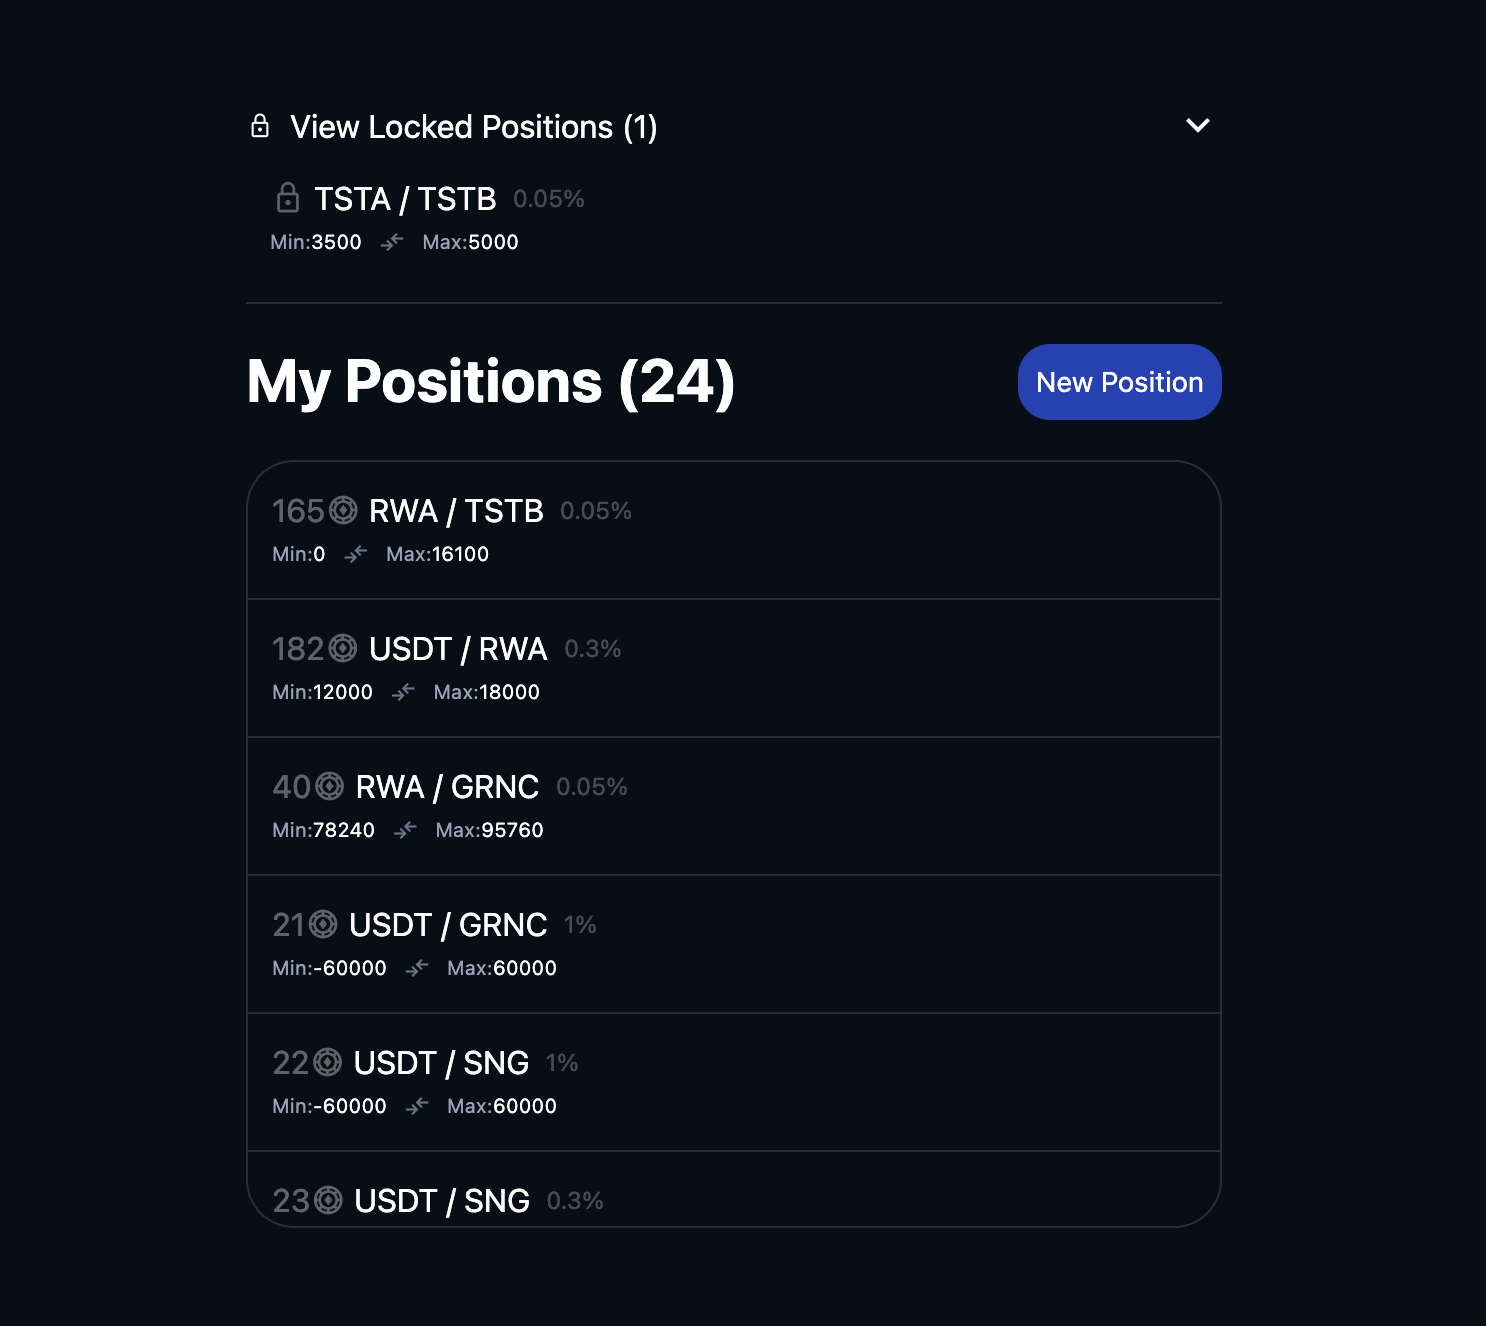Screen dimensions: 1486x1326
Task: Toggle price range arrows on RWA / TSTB
Action: tap(356, 554)
